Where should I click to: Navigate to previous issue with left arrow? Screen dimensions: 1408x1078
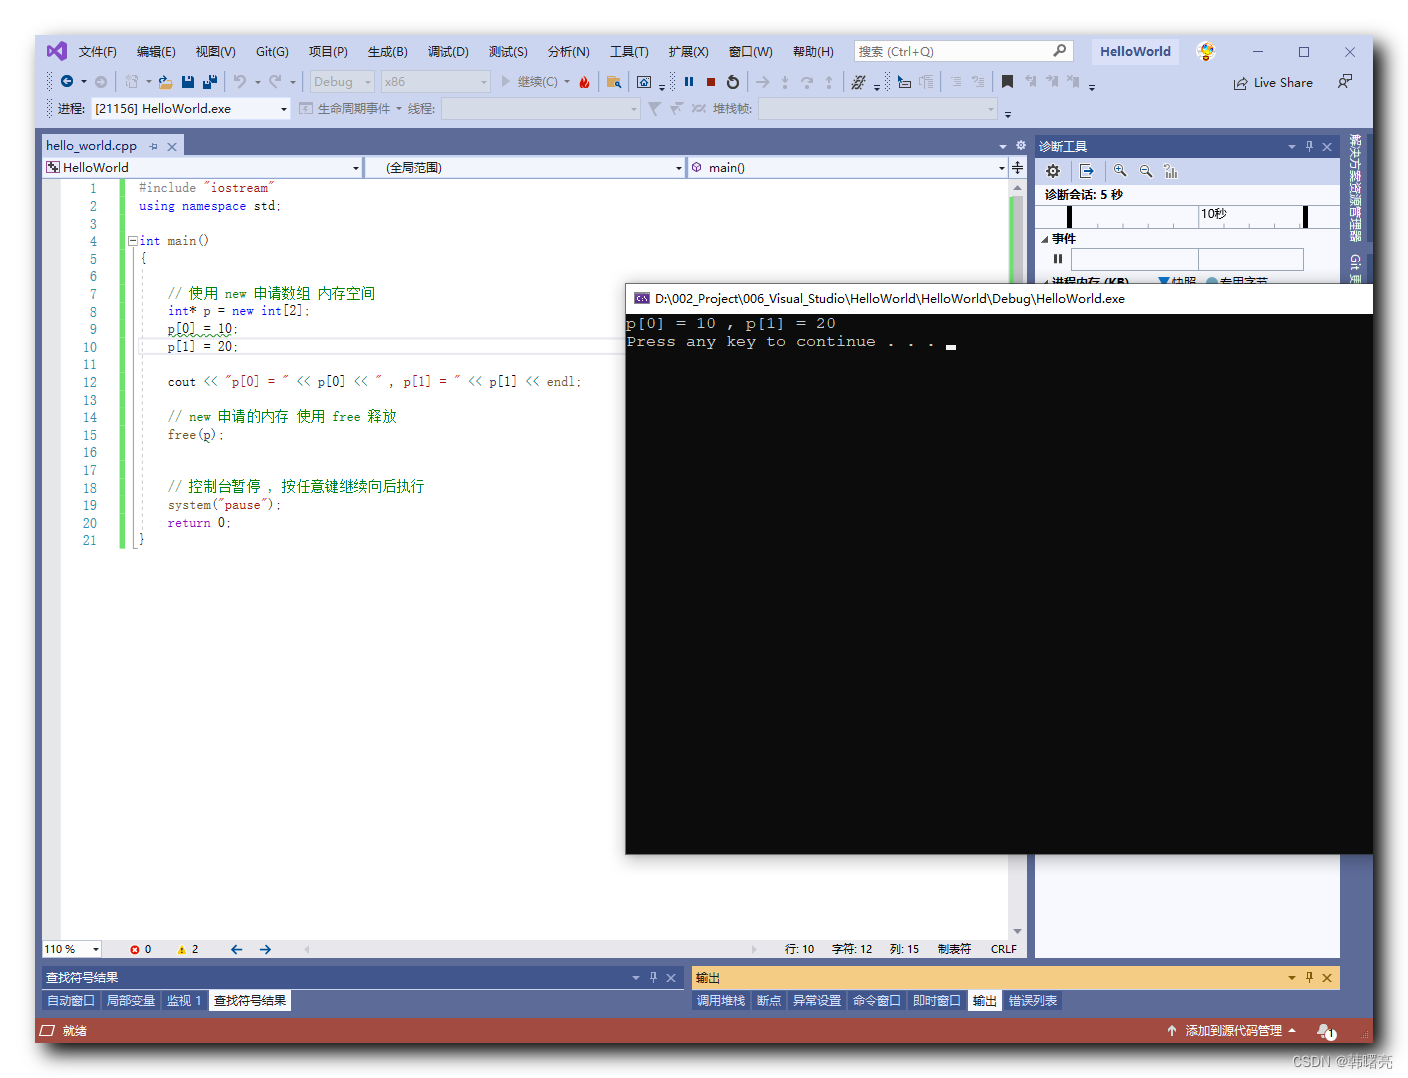237,949
